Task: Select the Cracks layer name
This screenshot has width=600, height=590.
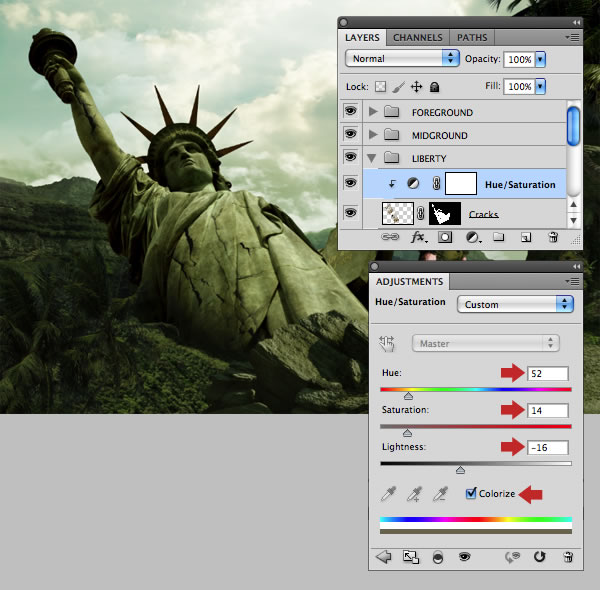Action: coord(484,214)
